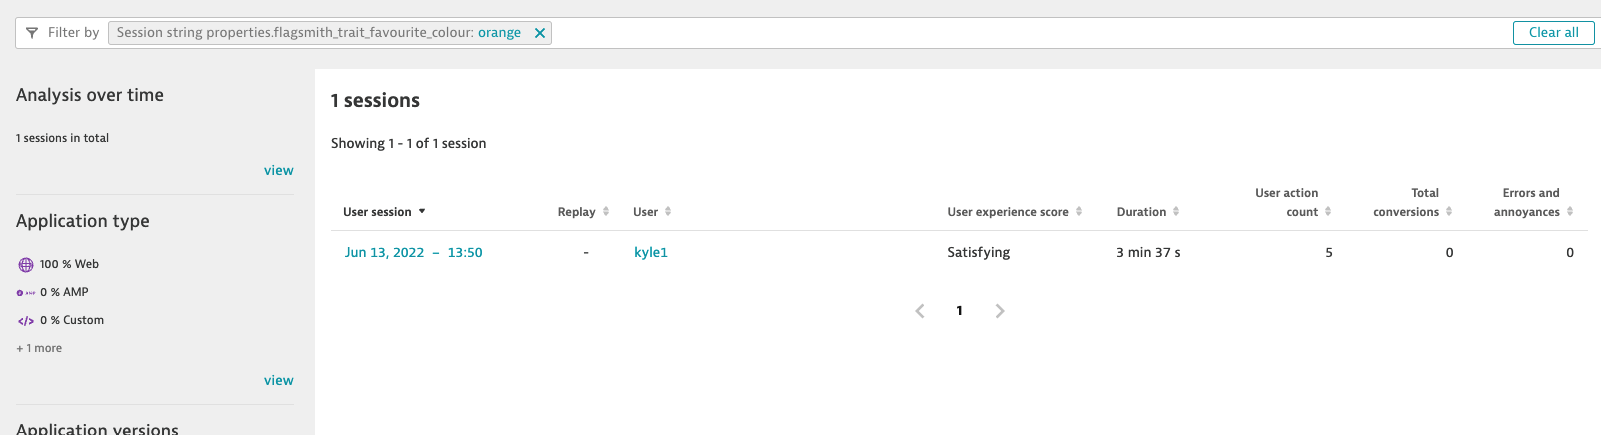Go to next results page arrow
1601x435 pixels.
click(x=1000, y=311)
